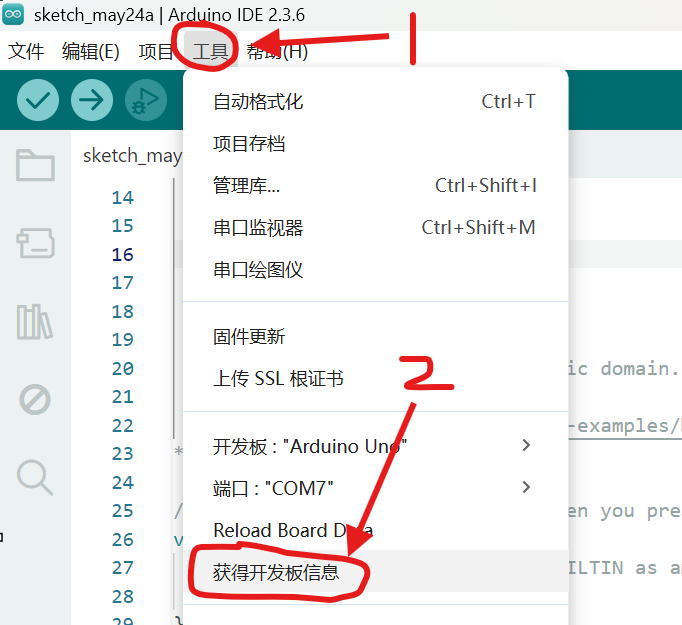Select 获得开发板信息 menu entry
Image resolution: width=682 pixels, height=625 pixels.
tap(376, 572)
